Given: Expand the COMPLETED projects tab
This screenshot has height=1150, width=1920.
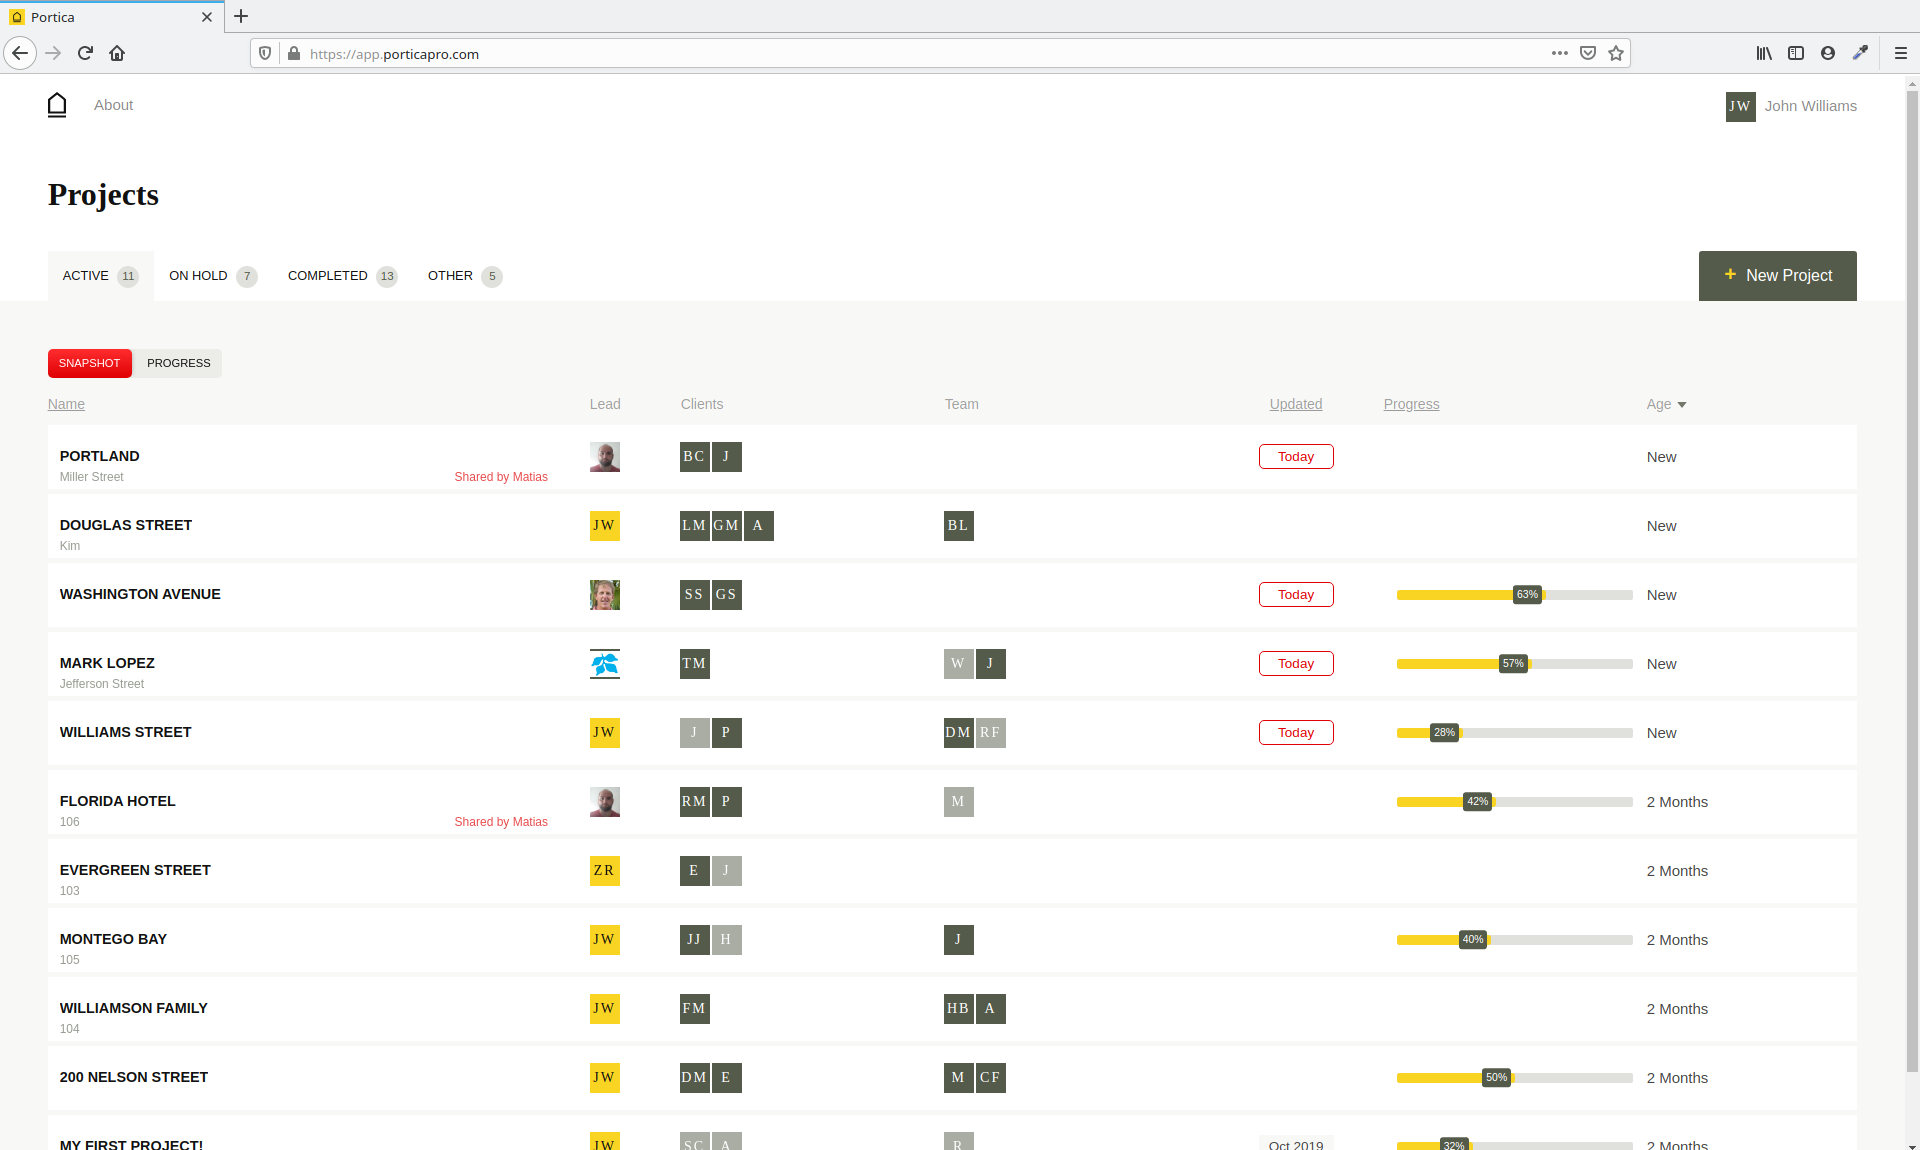Looking at the screenshot, I should [x=339, y=275].
